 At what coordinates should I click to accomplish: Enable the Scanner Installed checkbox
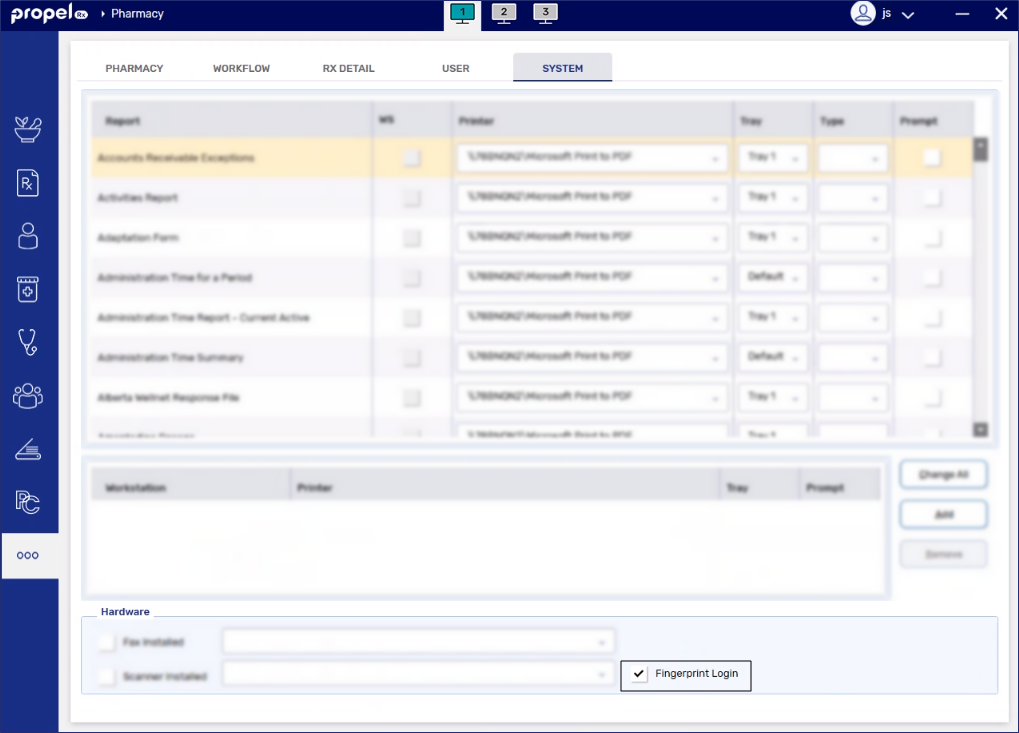[107, 677]
